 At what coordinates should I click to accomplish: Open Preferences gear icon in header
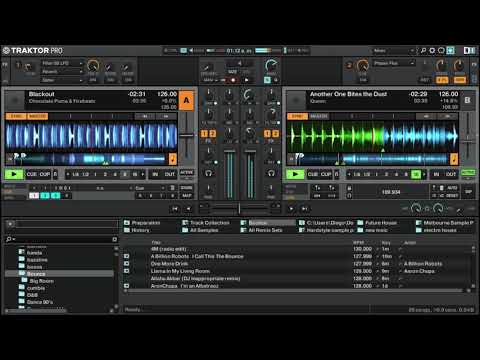pyautogui.click(x=432, y=50)
